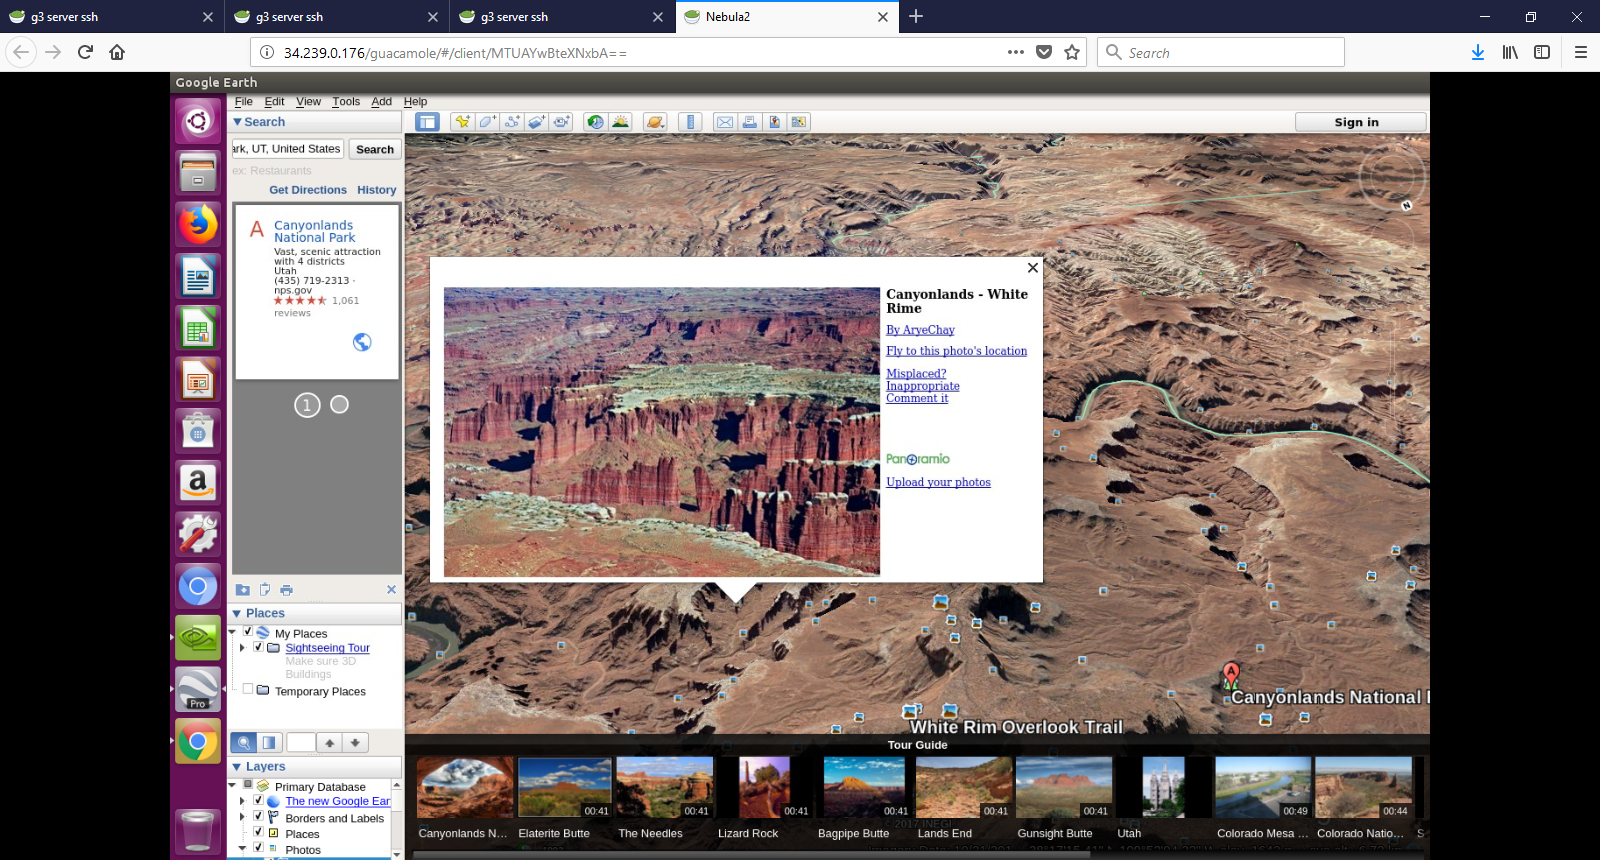Open the View menu

pos(308,102)
